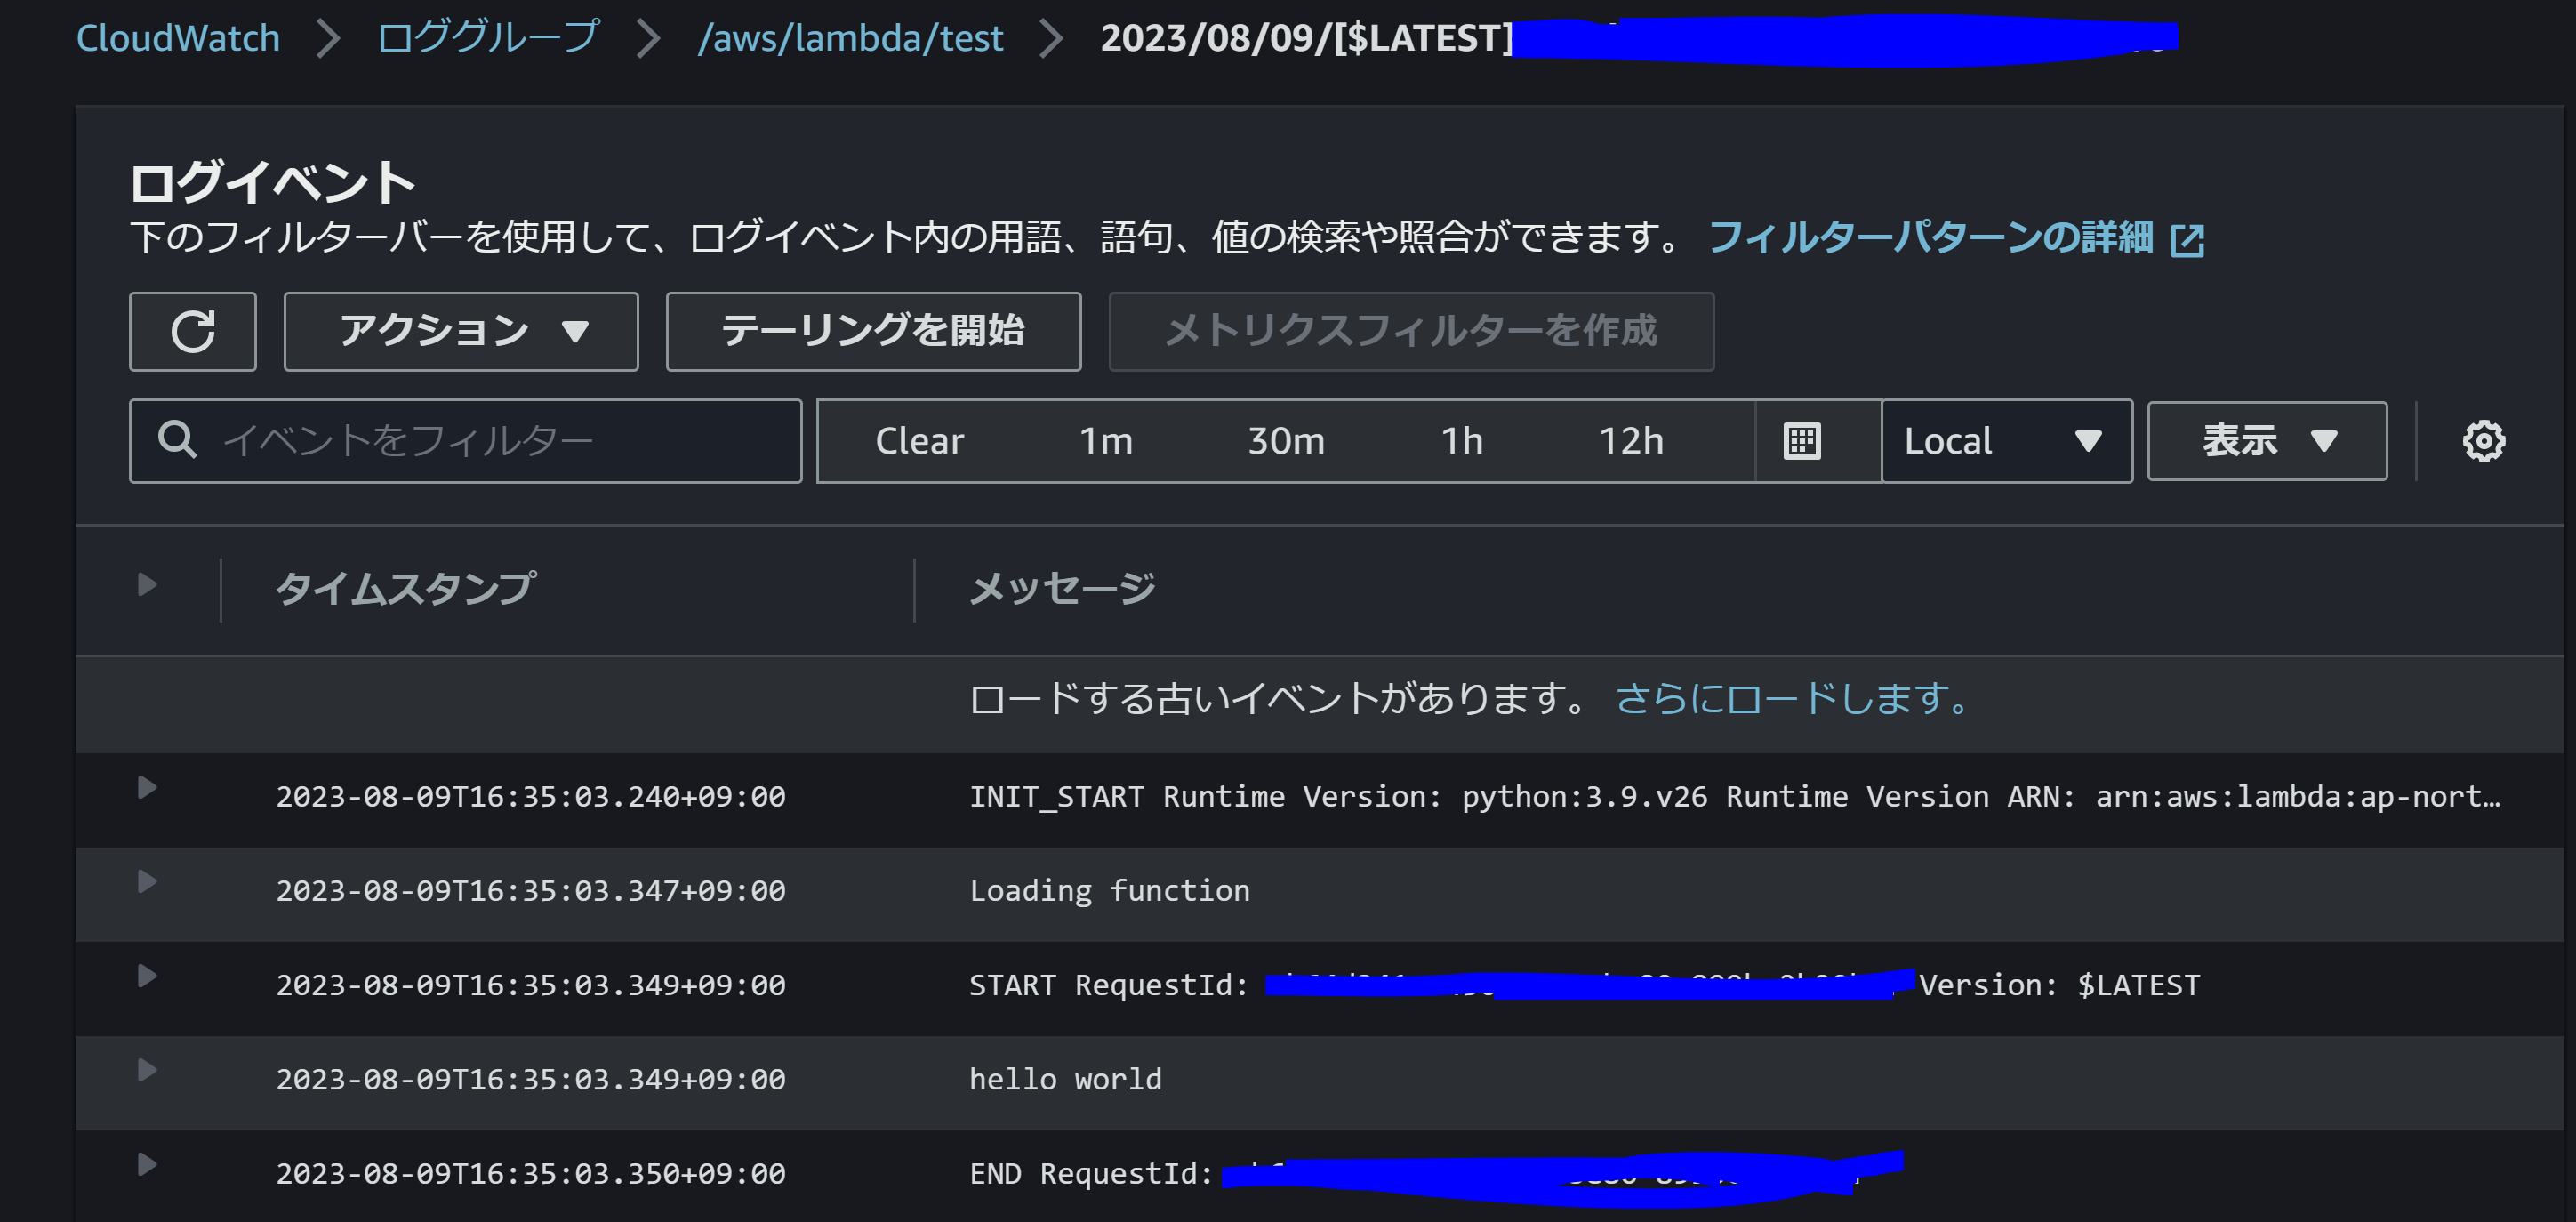The image size is (2576, 1222).
Task: Expand the INIT_START log event row
Action: point(147,788)
